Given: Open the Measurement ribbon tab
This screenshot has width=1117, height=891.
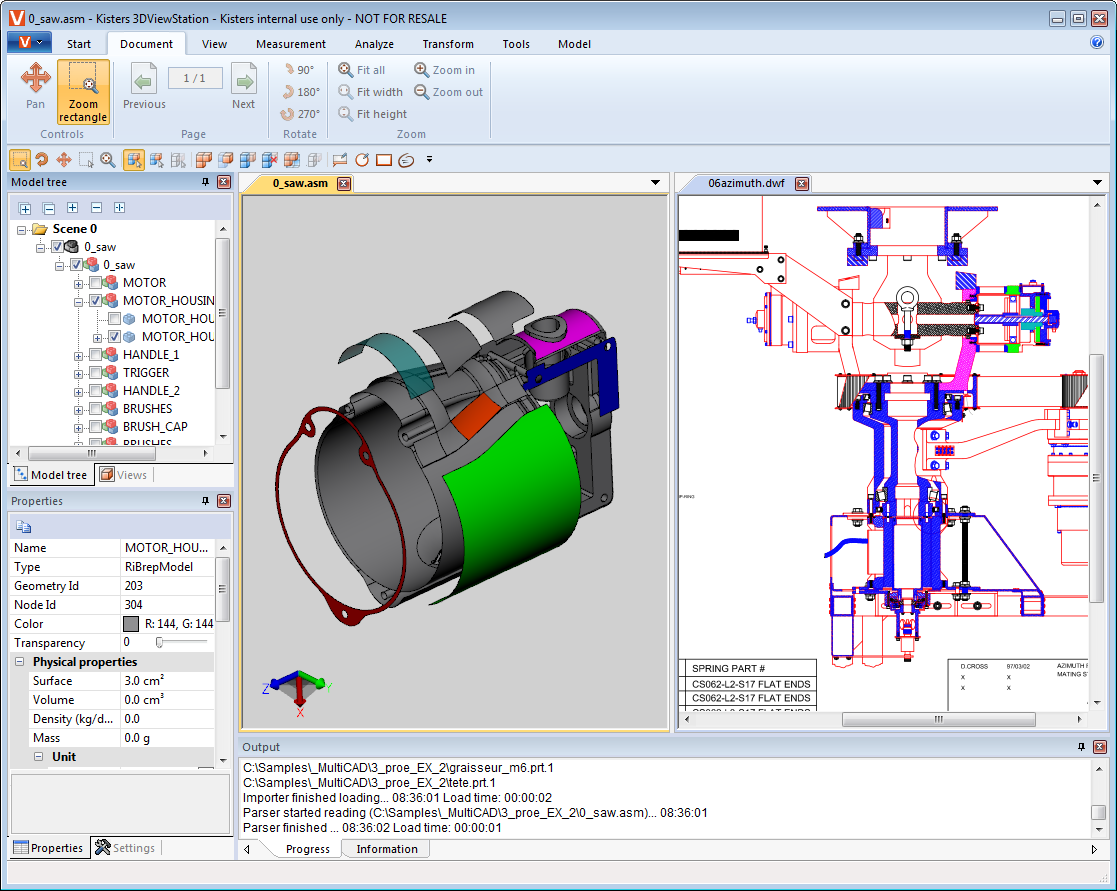Looking at the screenshot, I should click(290, 44).
